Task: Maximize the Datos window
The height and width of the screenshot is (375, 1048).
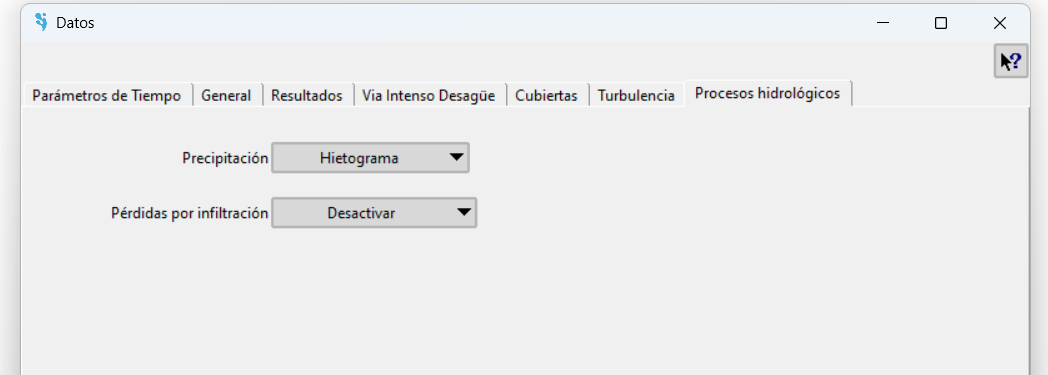Action: (941, 23)
